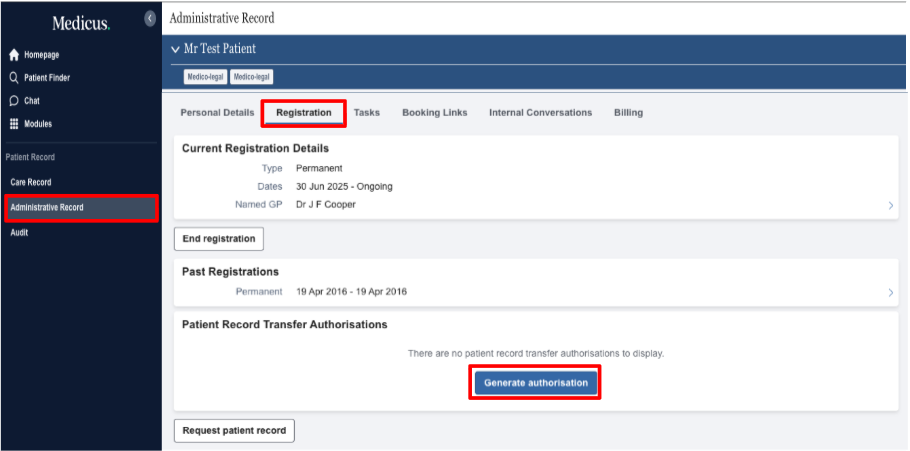This screenshot has width=910, height=451.
Task: Open the Tasks tab
Action: 367,113
